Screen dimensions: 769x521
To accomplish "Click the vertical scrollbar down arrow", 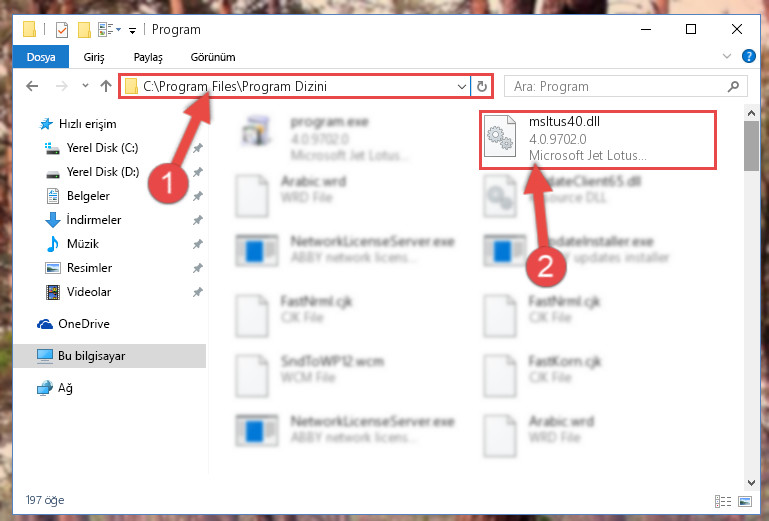I will (751, 483).
